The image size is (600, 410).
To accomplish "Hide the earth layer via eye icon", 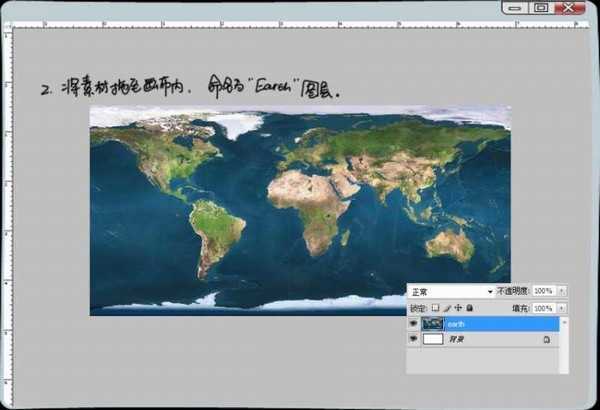I will click(412, 324).
